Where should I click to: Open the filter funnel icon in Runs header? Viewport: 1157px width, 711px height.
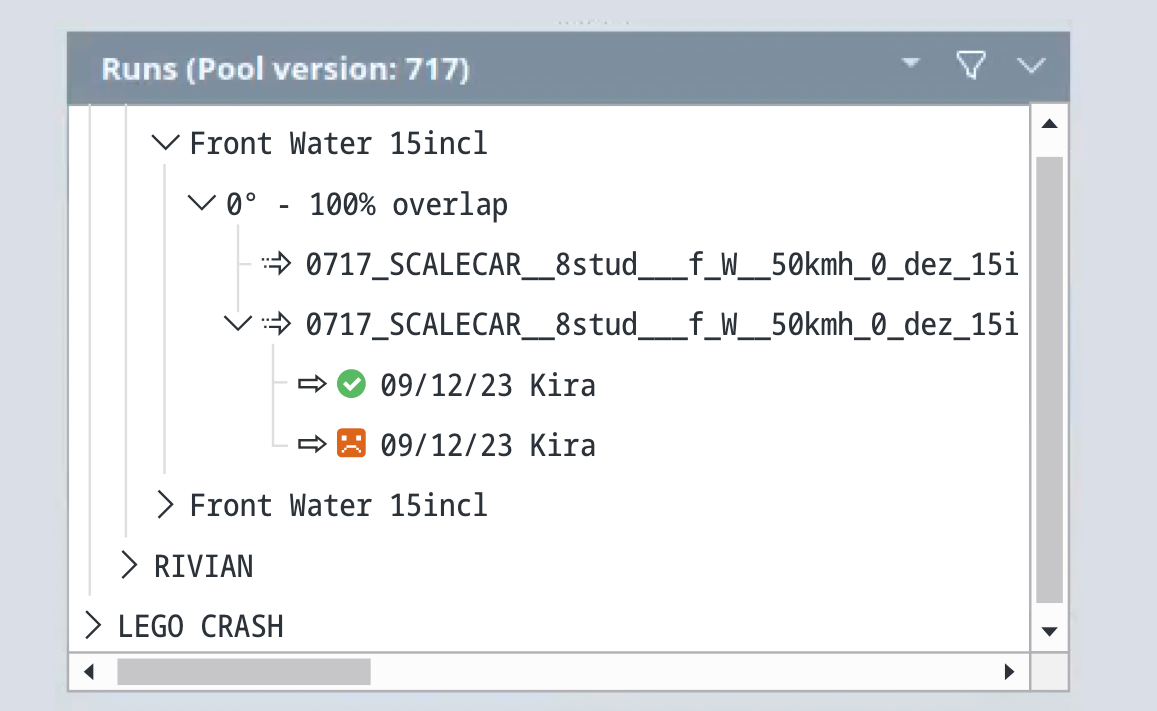(x=970, y=65)
